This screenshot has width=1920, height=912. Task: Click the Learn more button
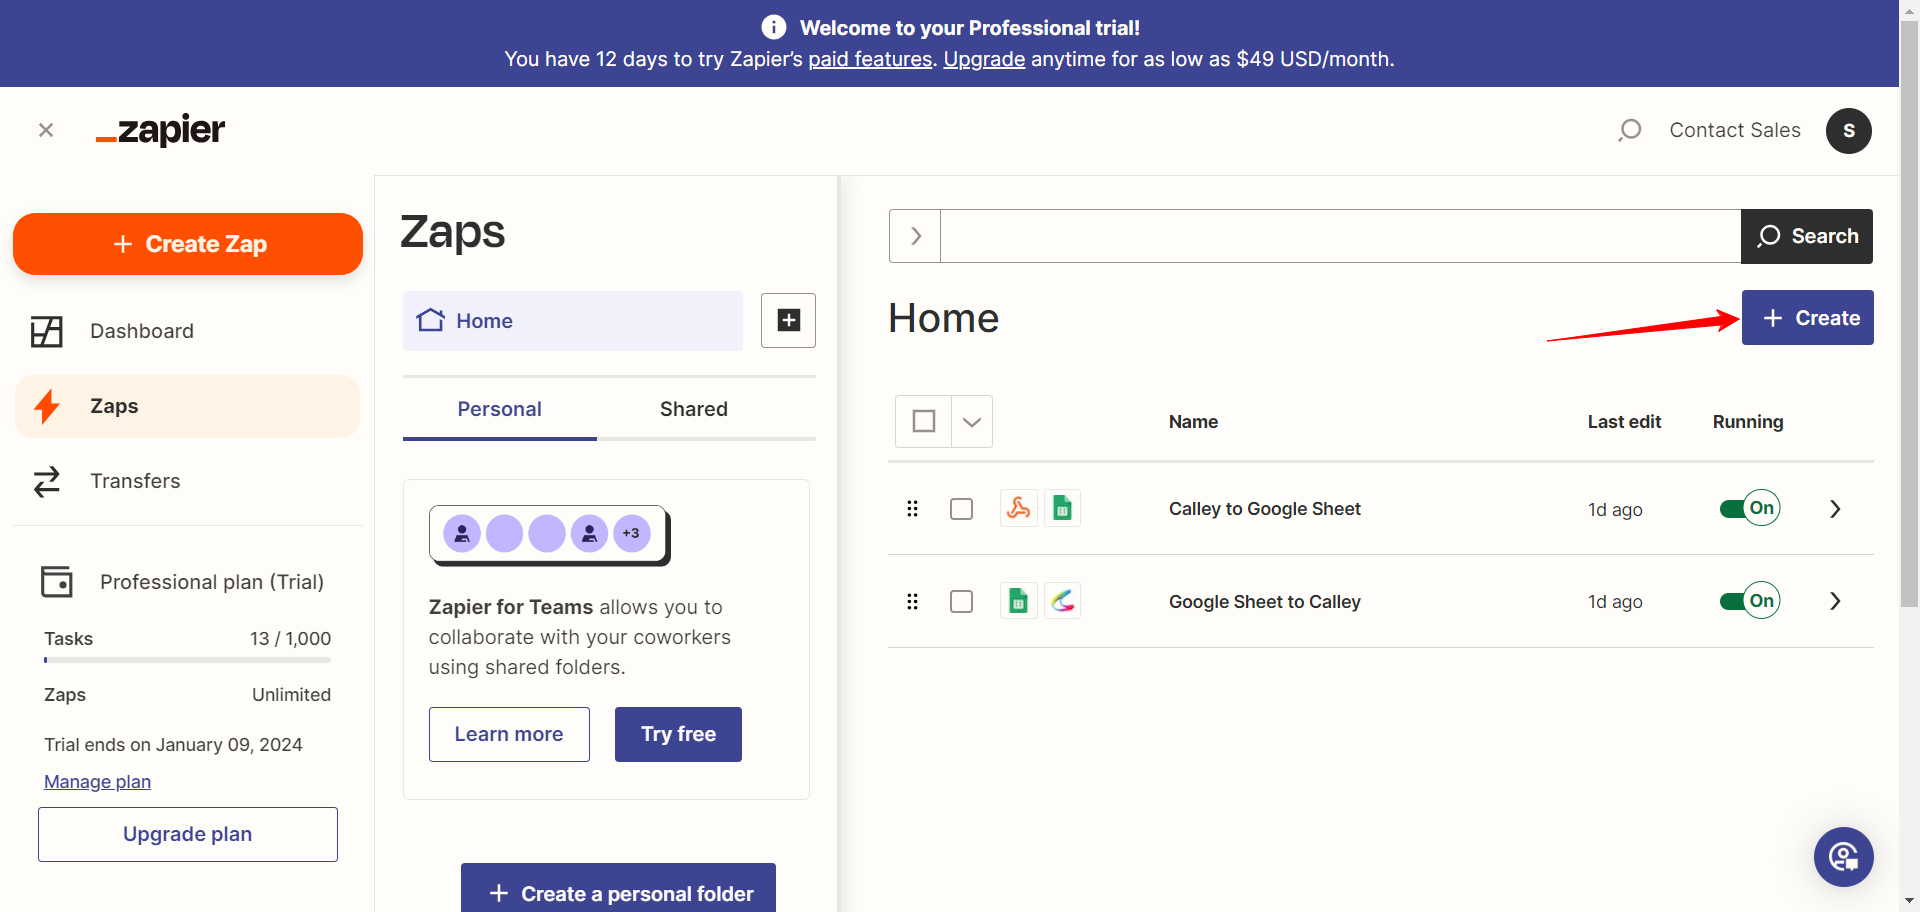(509, 734)
